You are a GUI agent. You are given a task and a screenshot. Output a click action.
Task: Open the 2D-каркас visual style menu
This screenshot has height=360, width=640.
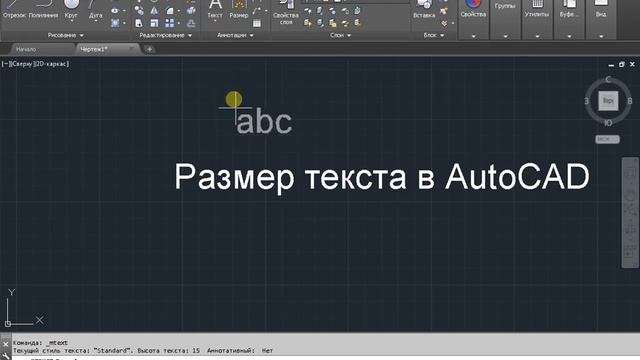tap(52, 64)
